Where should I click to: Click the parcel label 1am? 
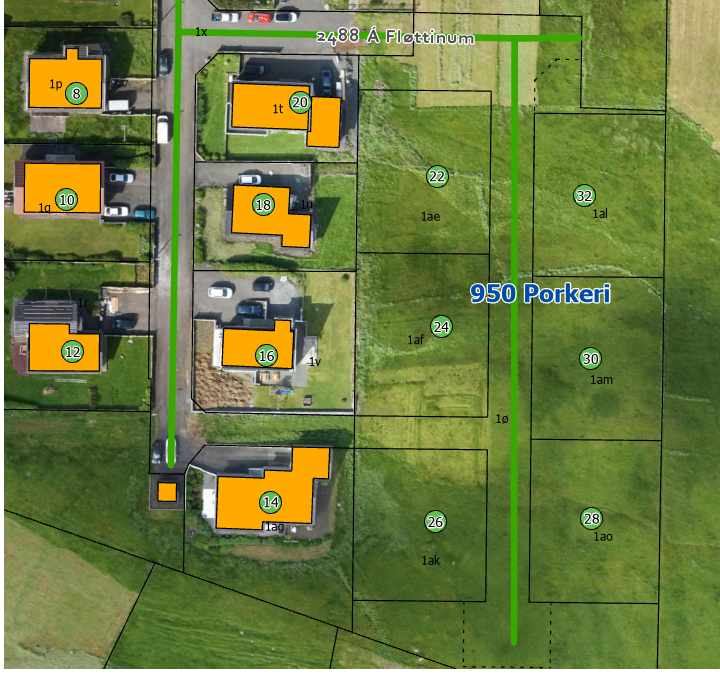click(601, 380)
